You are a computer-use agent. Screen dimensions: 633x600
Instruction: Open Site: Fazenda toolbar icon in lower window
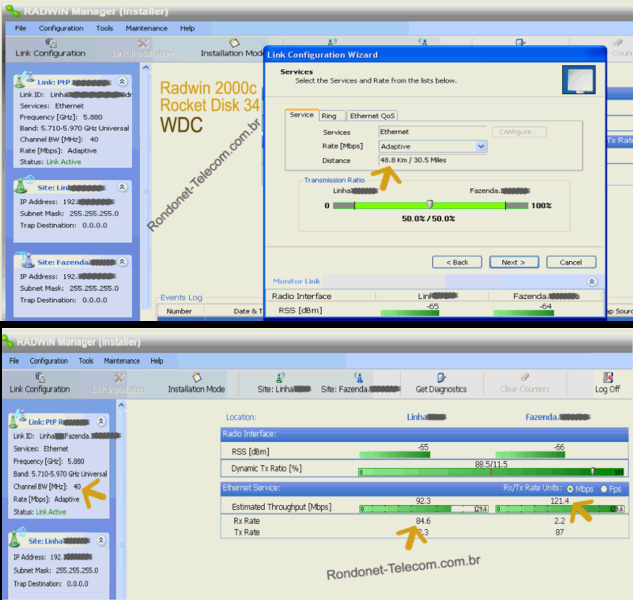(x=358, y=377)
